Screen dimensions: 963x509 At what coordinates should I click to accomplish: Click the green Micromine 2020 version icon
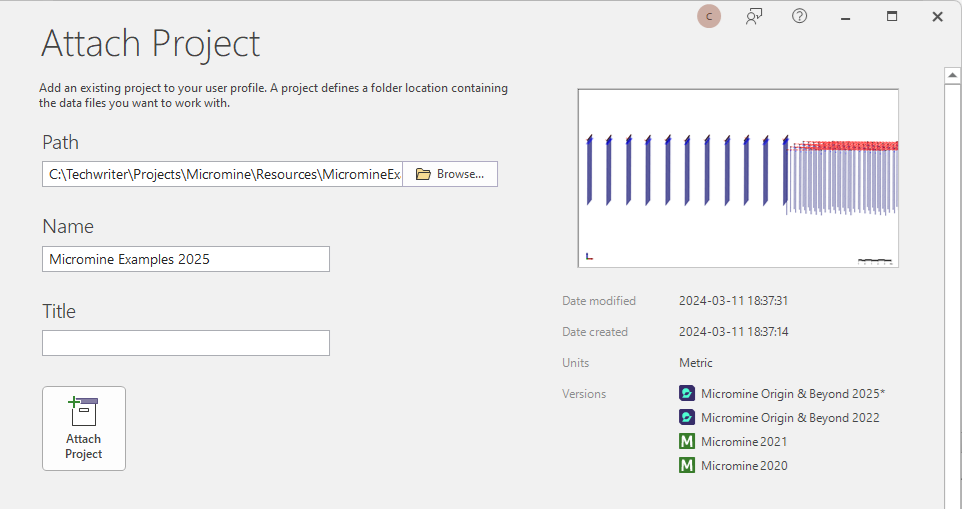(x=687, y=465)
